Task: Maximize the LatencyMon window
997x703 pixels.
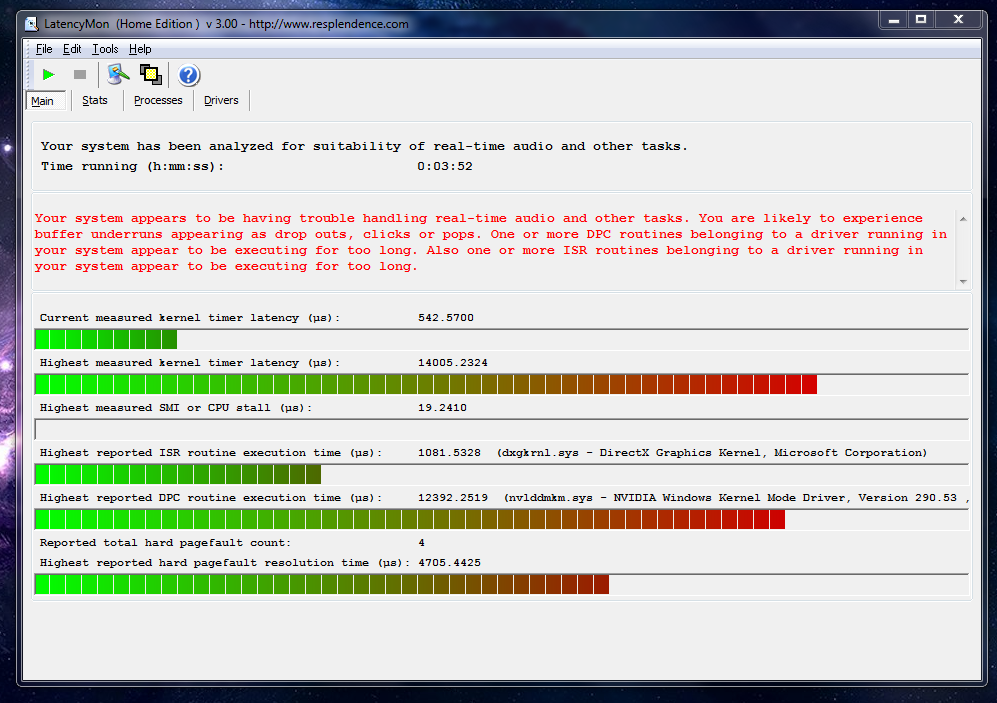Action: pyautogui.click(x=921, y=20)
